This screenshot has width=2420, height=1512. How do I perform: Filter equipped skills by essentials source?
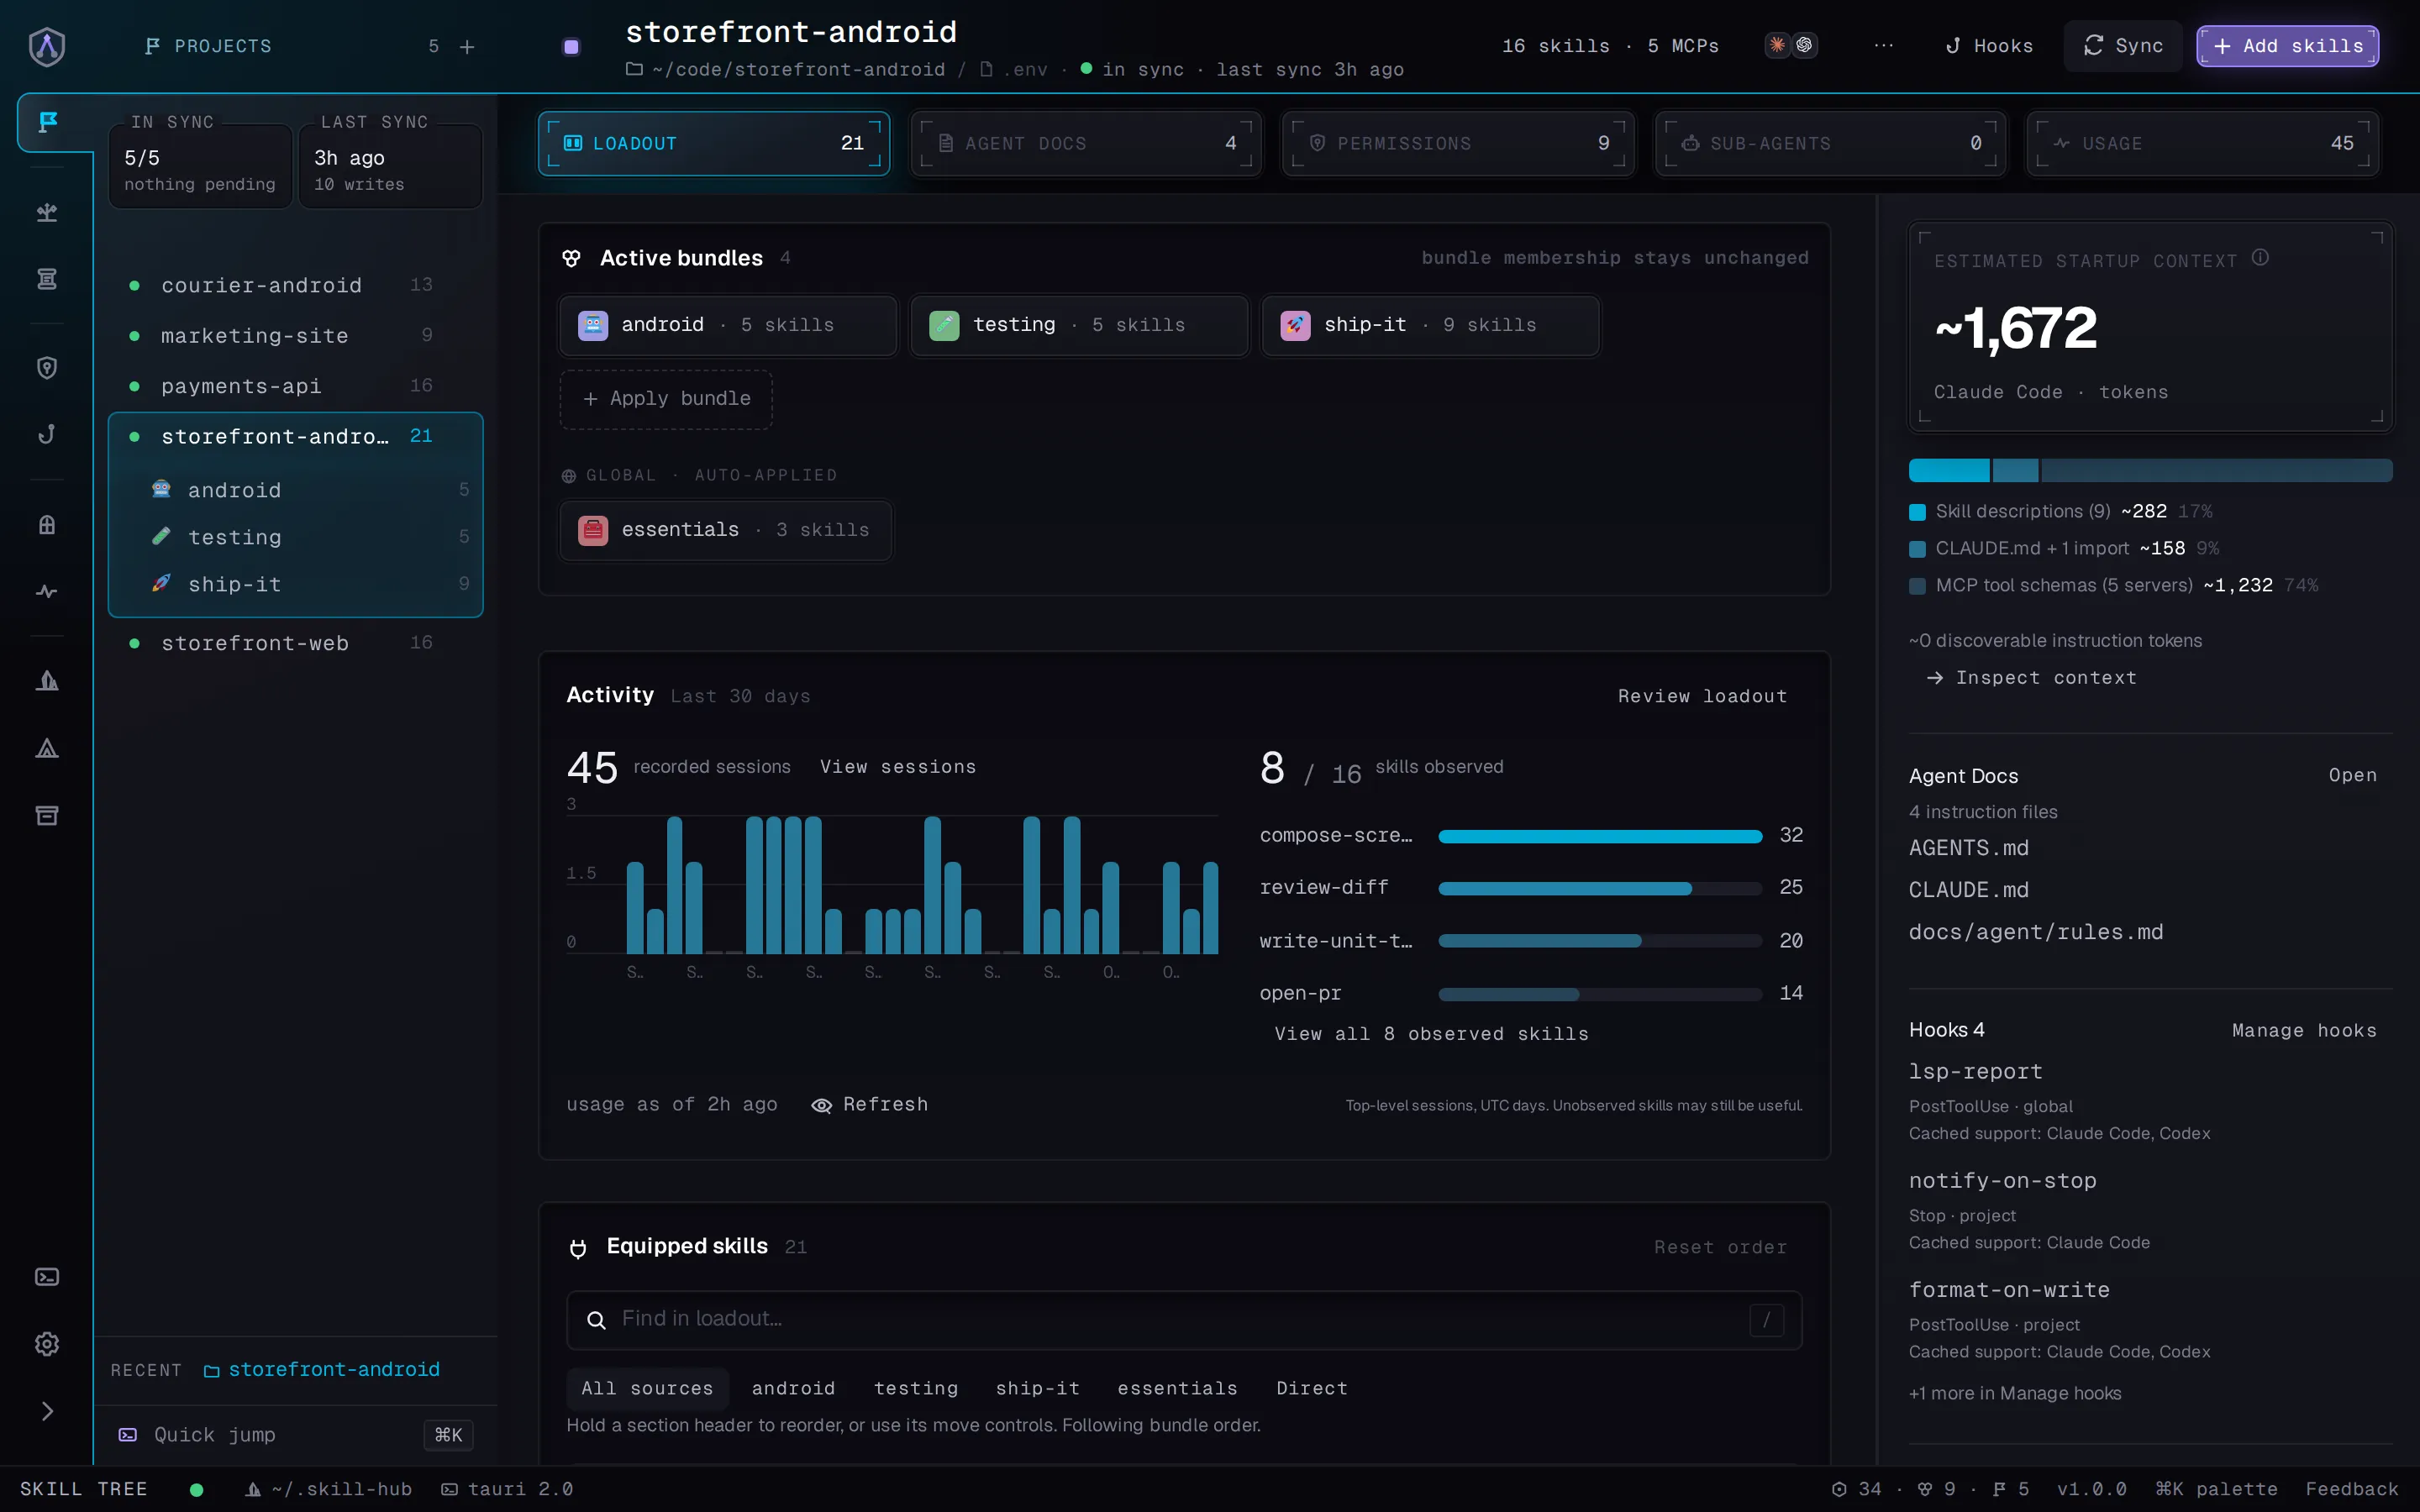tap(1177, 1388)
